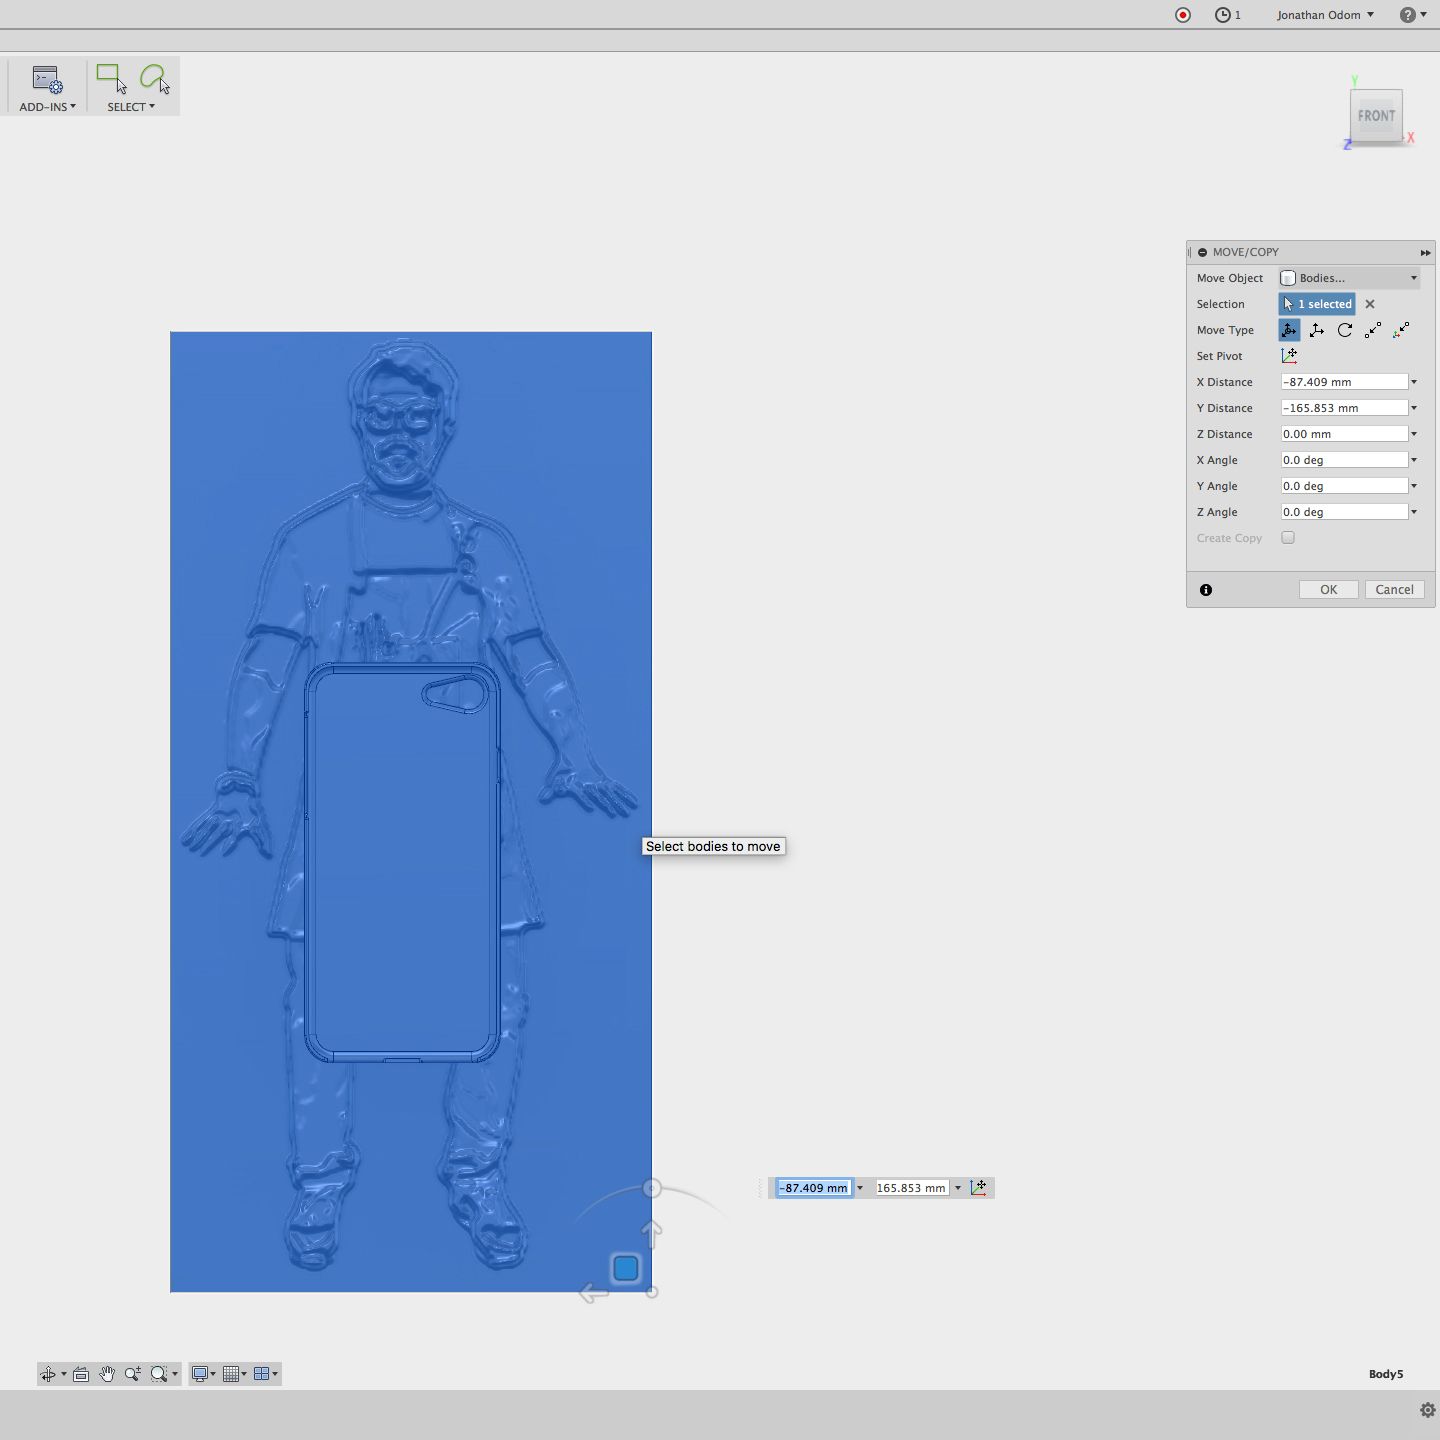This screenshot has height=1440, width=1440.
Task: Open the SELECT menu
Action: [131, 107]
